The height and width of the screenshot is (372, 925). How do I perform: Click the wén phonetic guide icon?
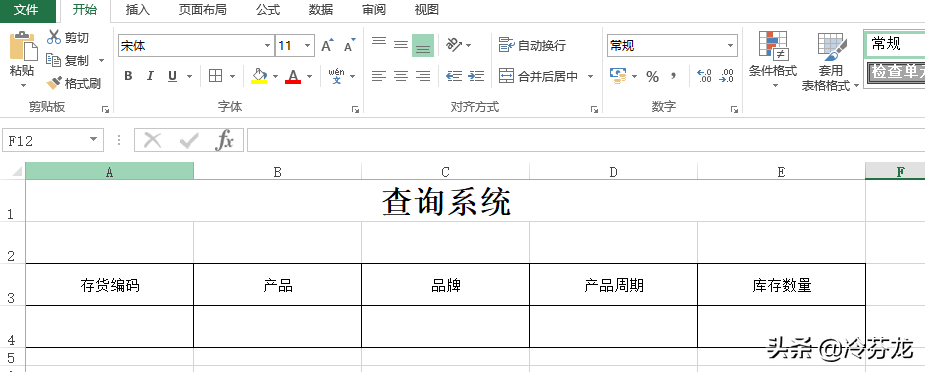tap(337, 76)
